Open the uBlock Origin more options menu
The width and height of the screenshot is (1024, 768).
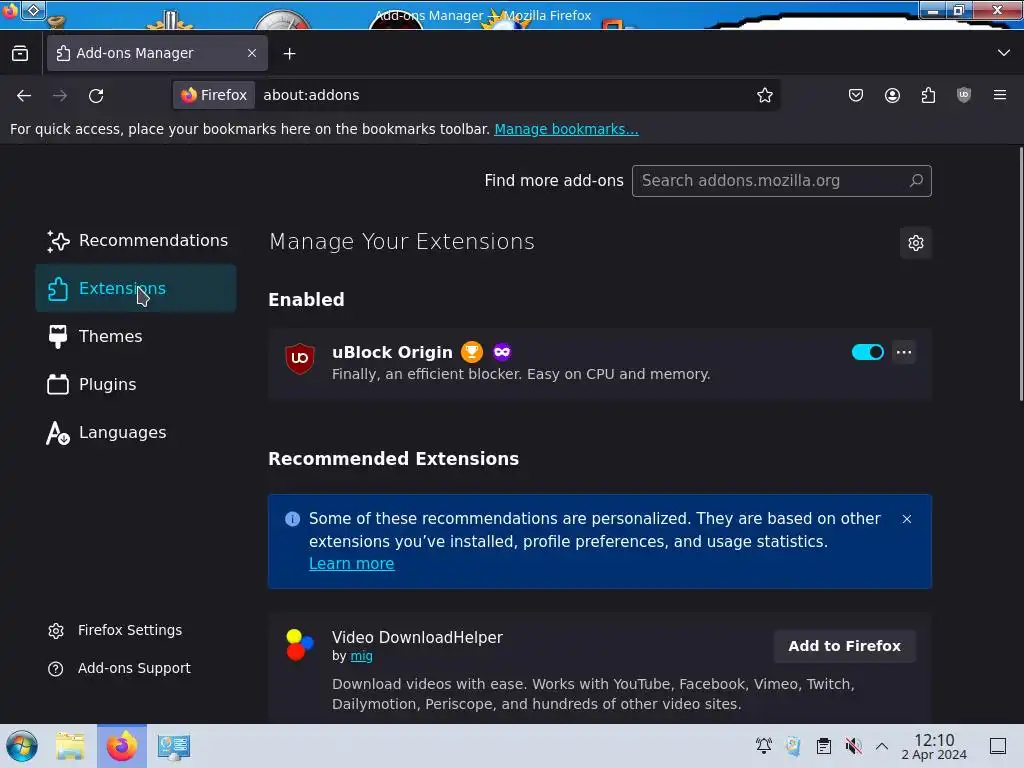904,353
